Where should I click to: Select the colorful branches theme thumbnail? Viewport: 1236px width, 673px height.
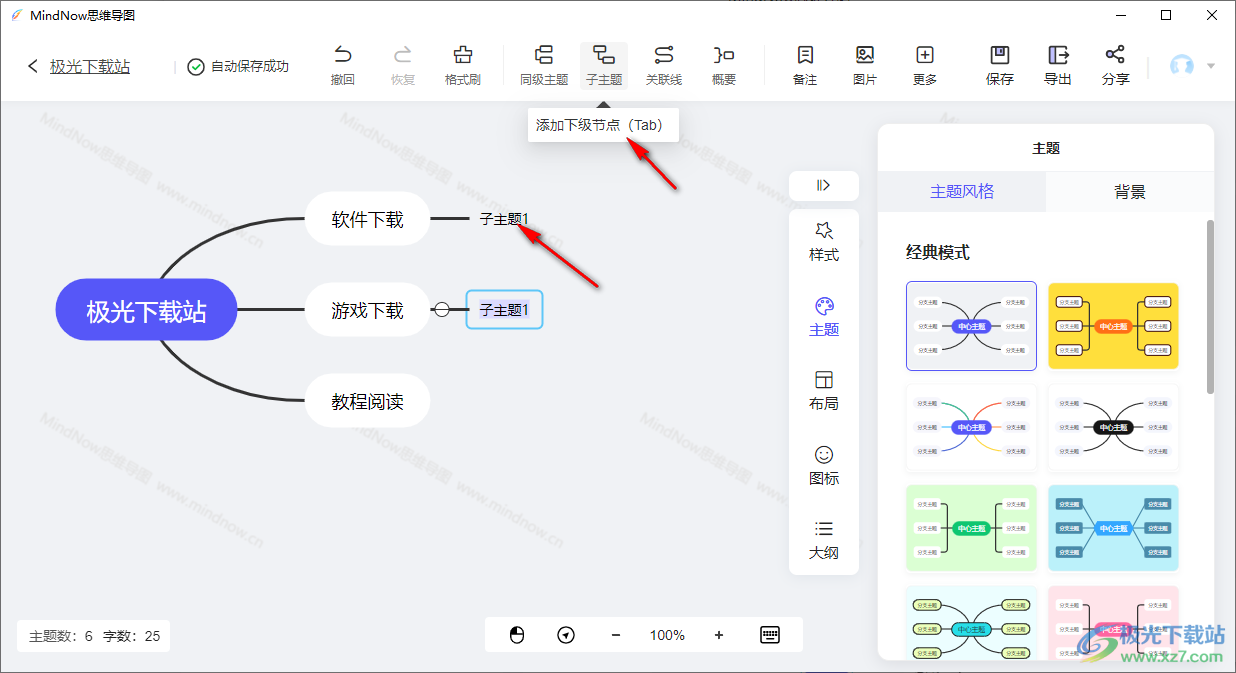pyautogui.click(x=971, y=428)
